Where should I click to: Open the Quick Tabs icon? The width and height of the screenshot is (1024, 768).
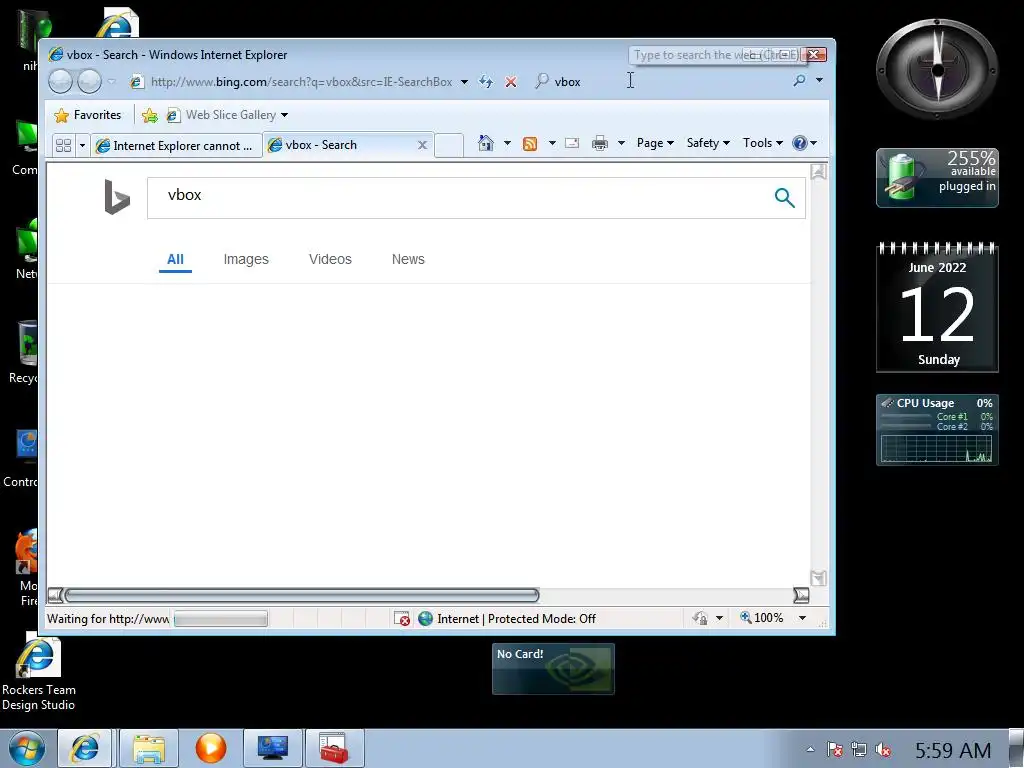point(63,145)
